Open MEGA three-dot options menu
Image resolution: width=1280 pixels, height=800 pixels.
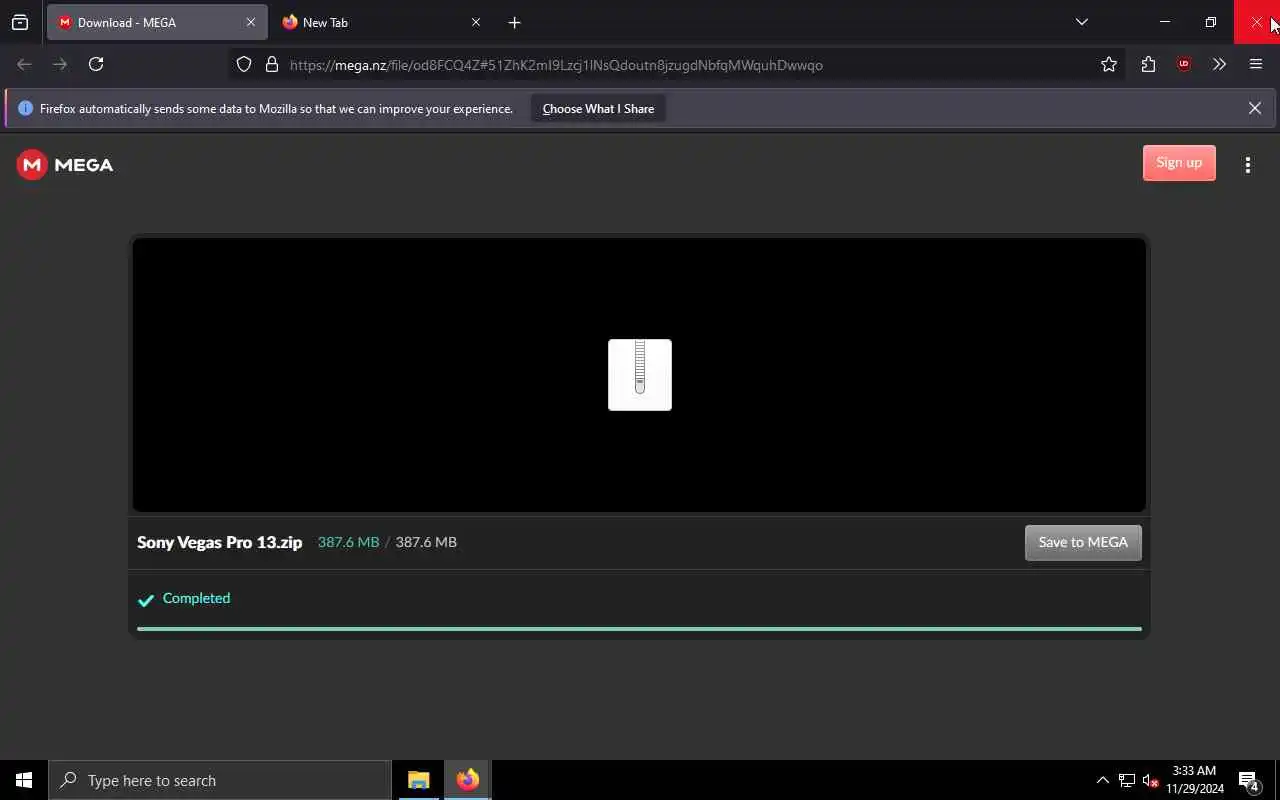click(x=1248, y=165)
